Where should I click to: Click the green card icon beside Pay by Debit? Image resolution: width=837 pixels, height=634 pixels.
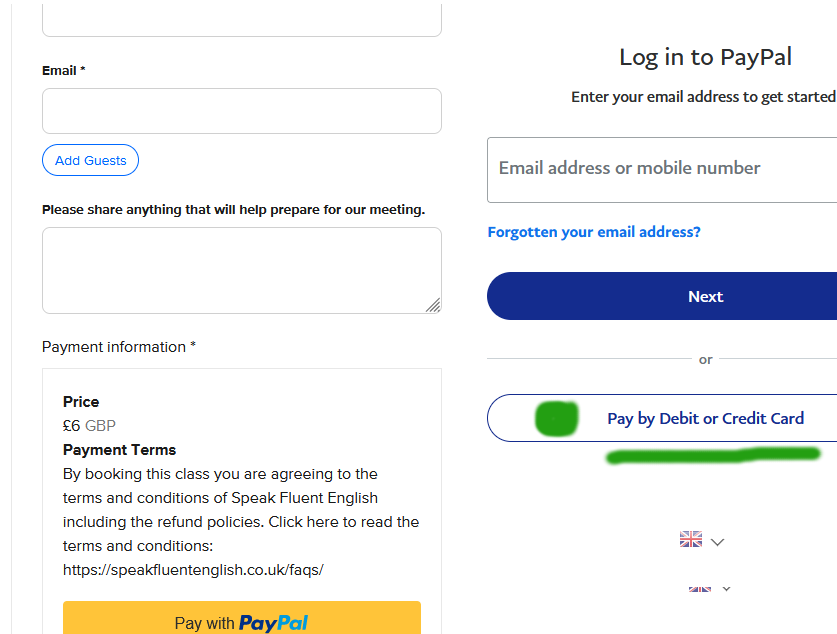(557, 418)
